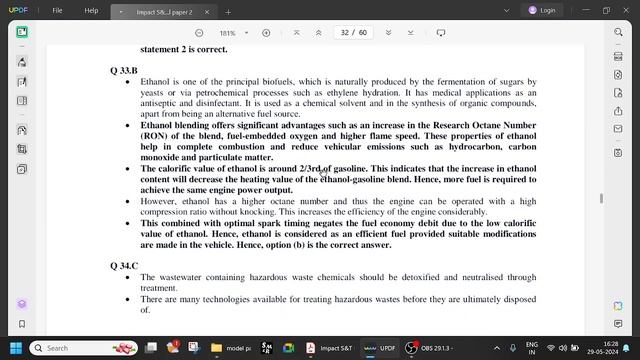Open the Organize Pages tool

coord(22,100)
